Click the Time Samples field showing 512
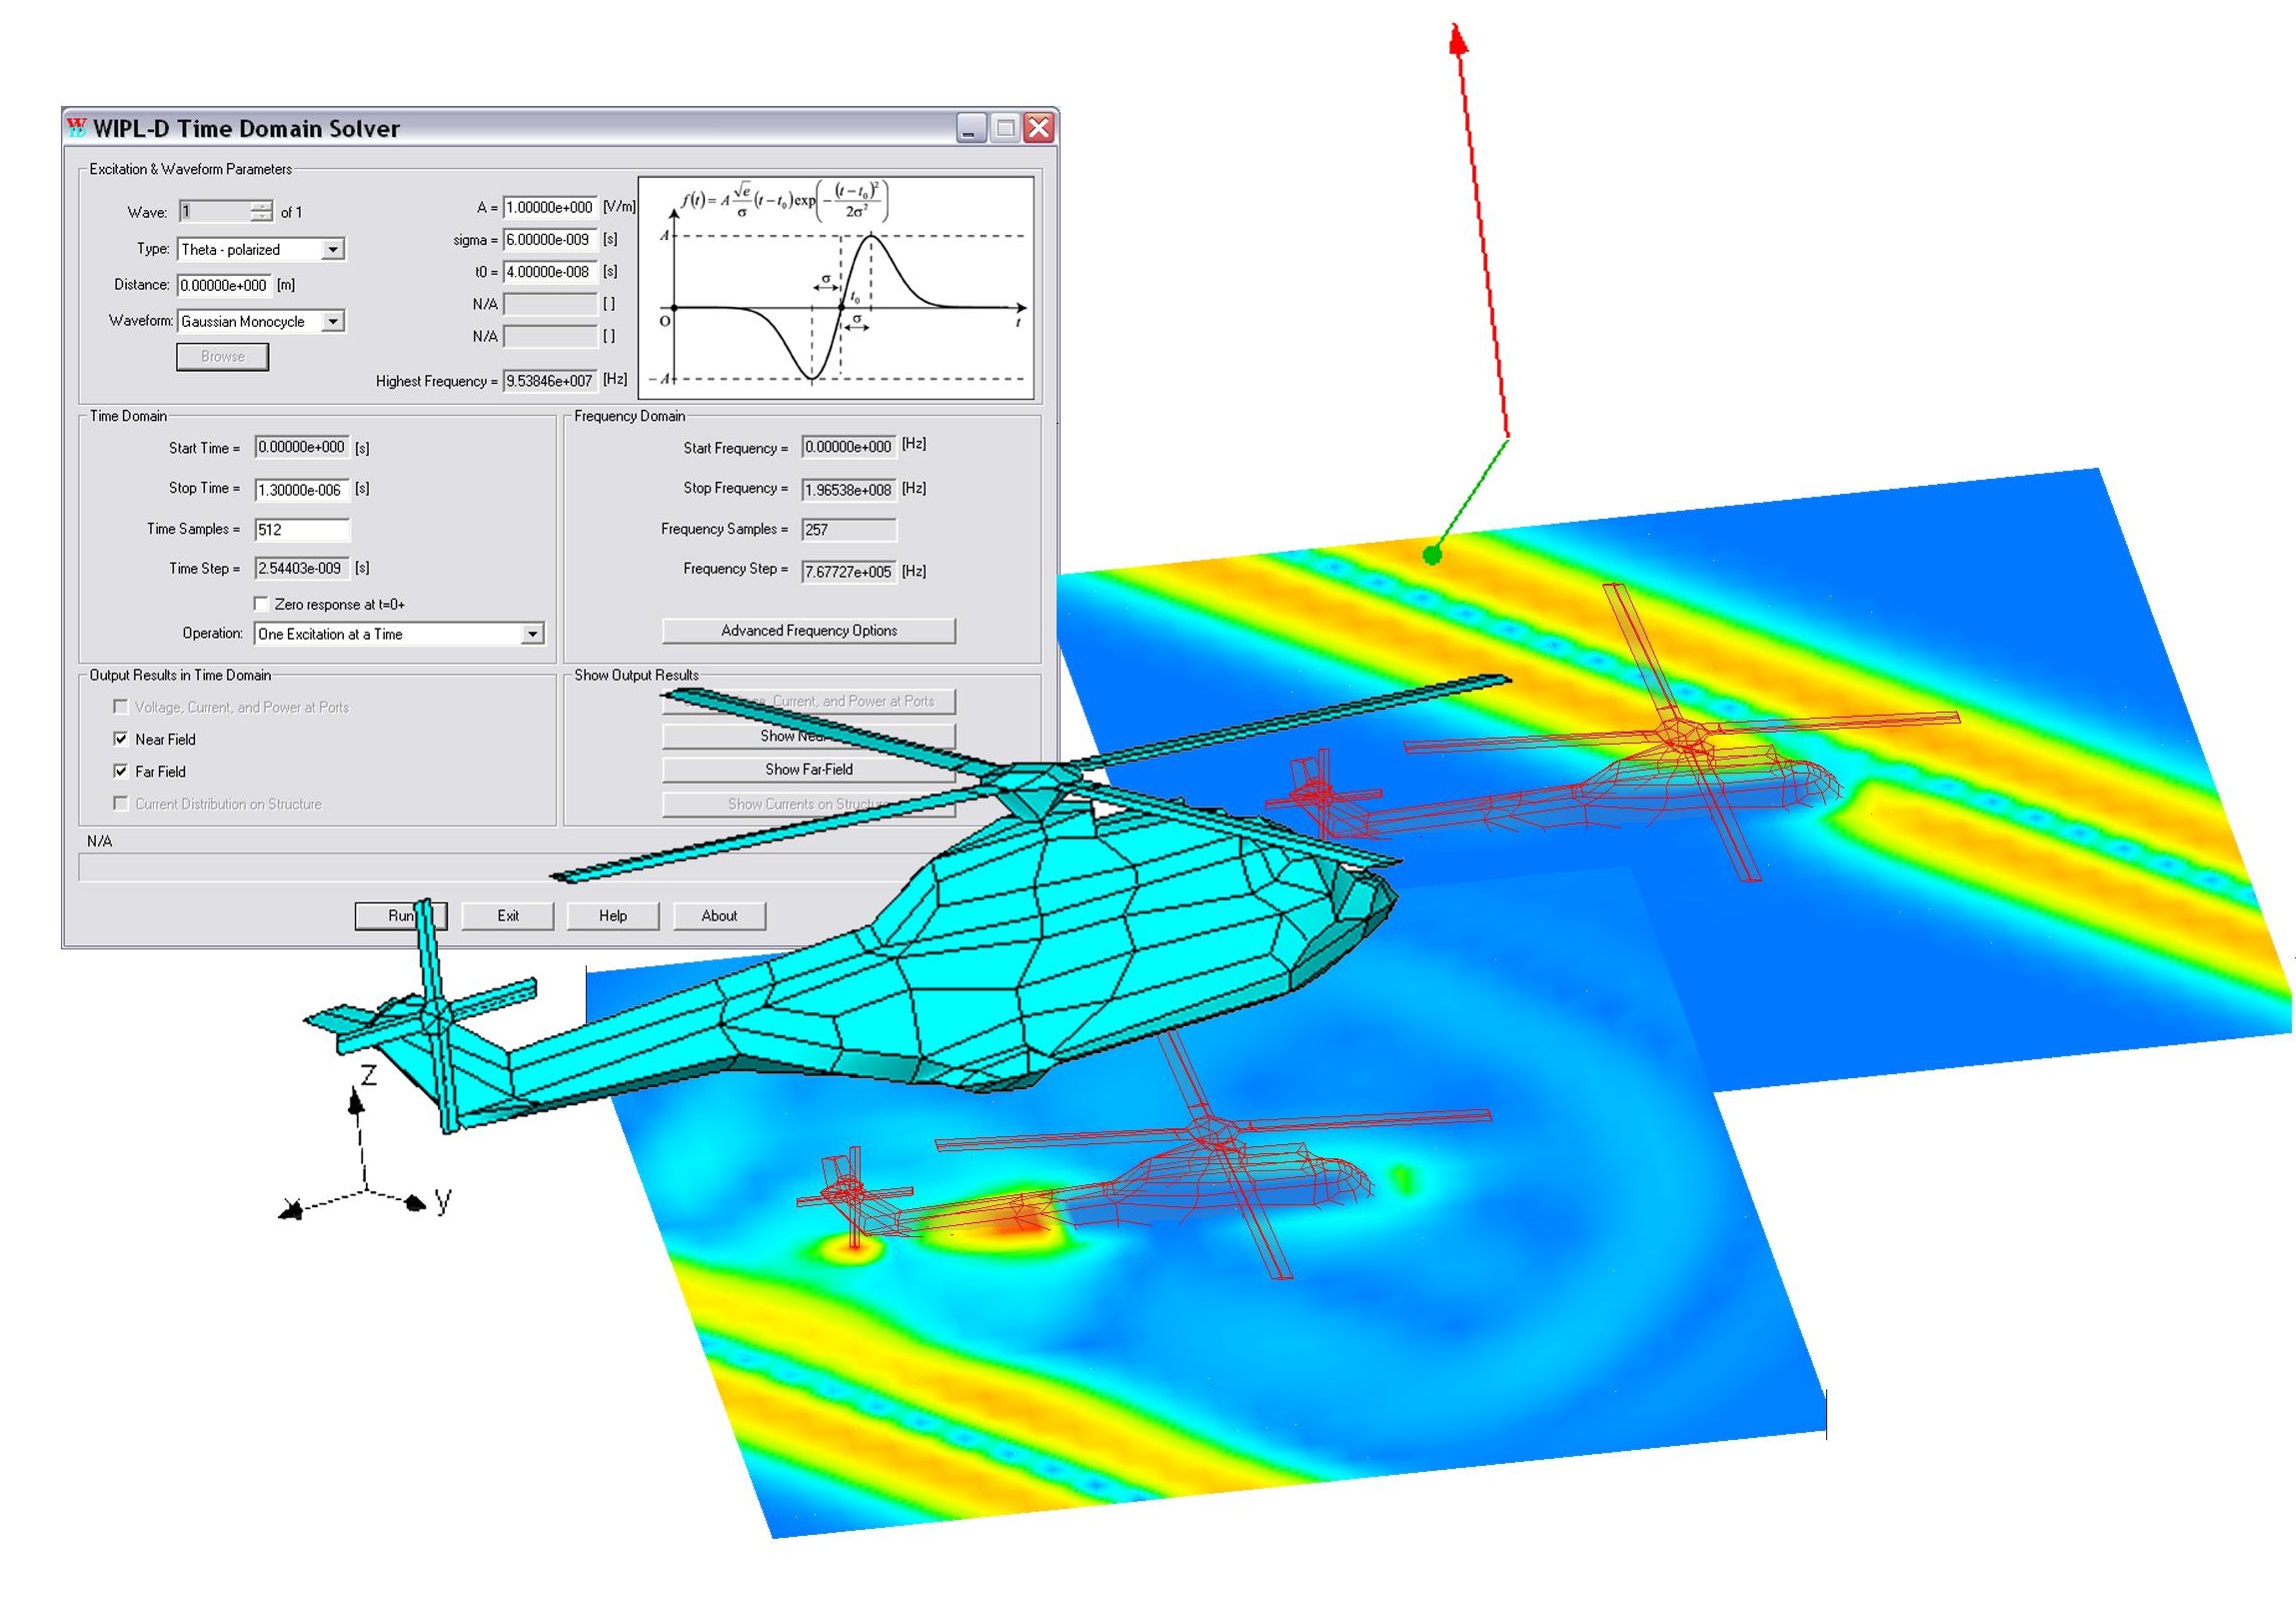The height and width of the screenshot is (1612, 2296). pos(301,530)
